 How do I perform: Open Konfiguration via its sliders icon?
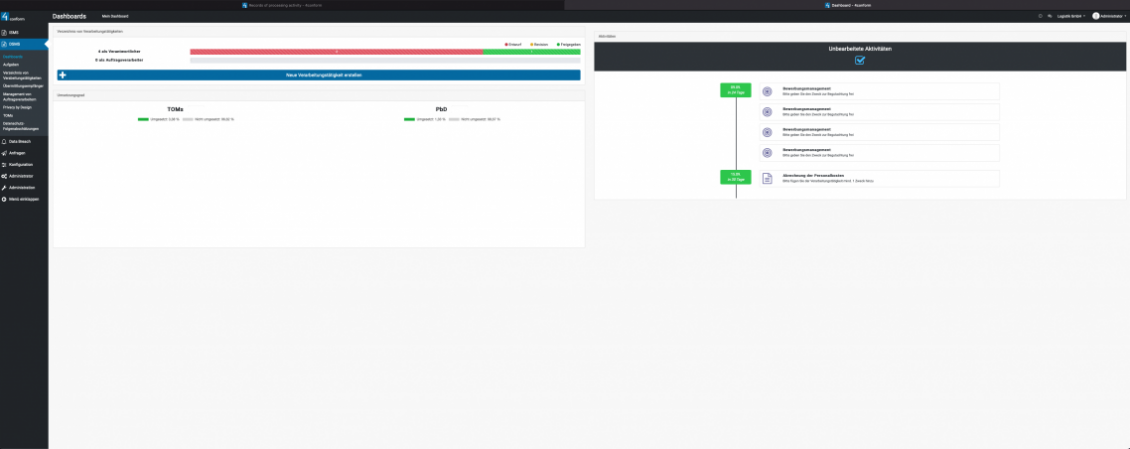[5, 164]
